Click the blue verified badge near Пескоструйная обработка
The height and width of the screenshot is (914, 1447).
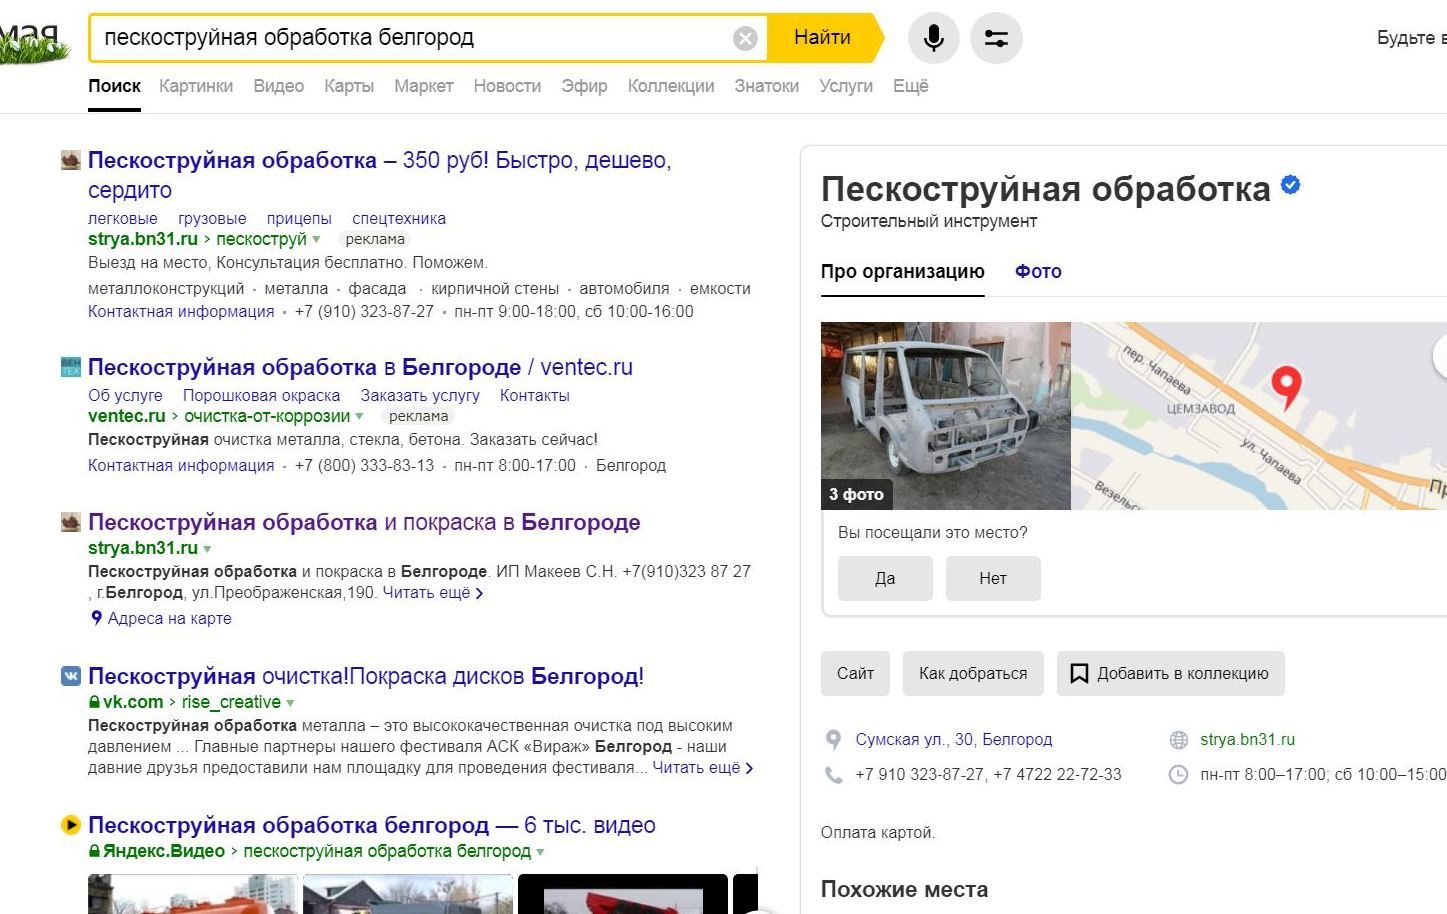coord(1289,184)
